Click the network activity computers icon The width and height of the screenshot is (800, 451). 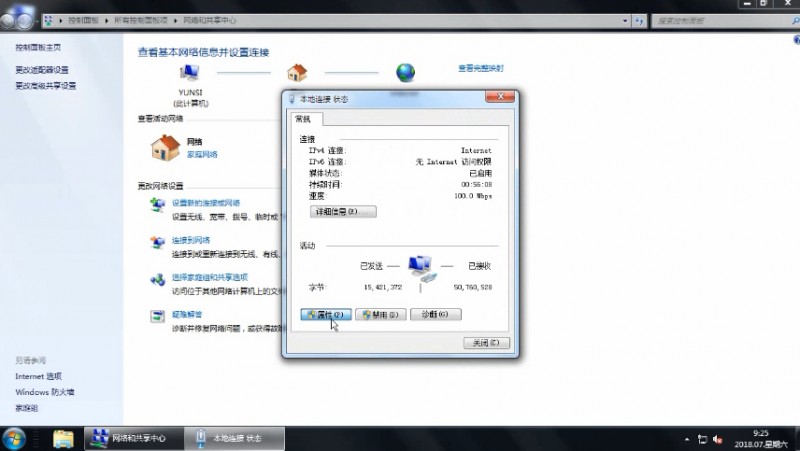421,268
